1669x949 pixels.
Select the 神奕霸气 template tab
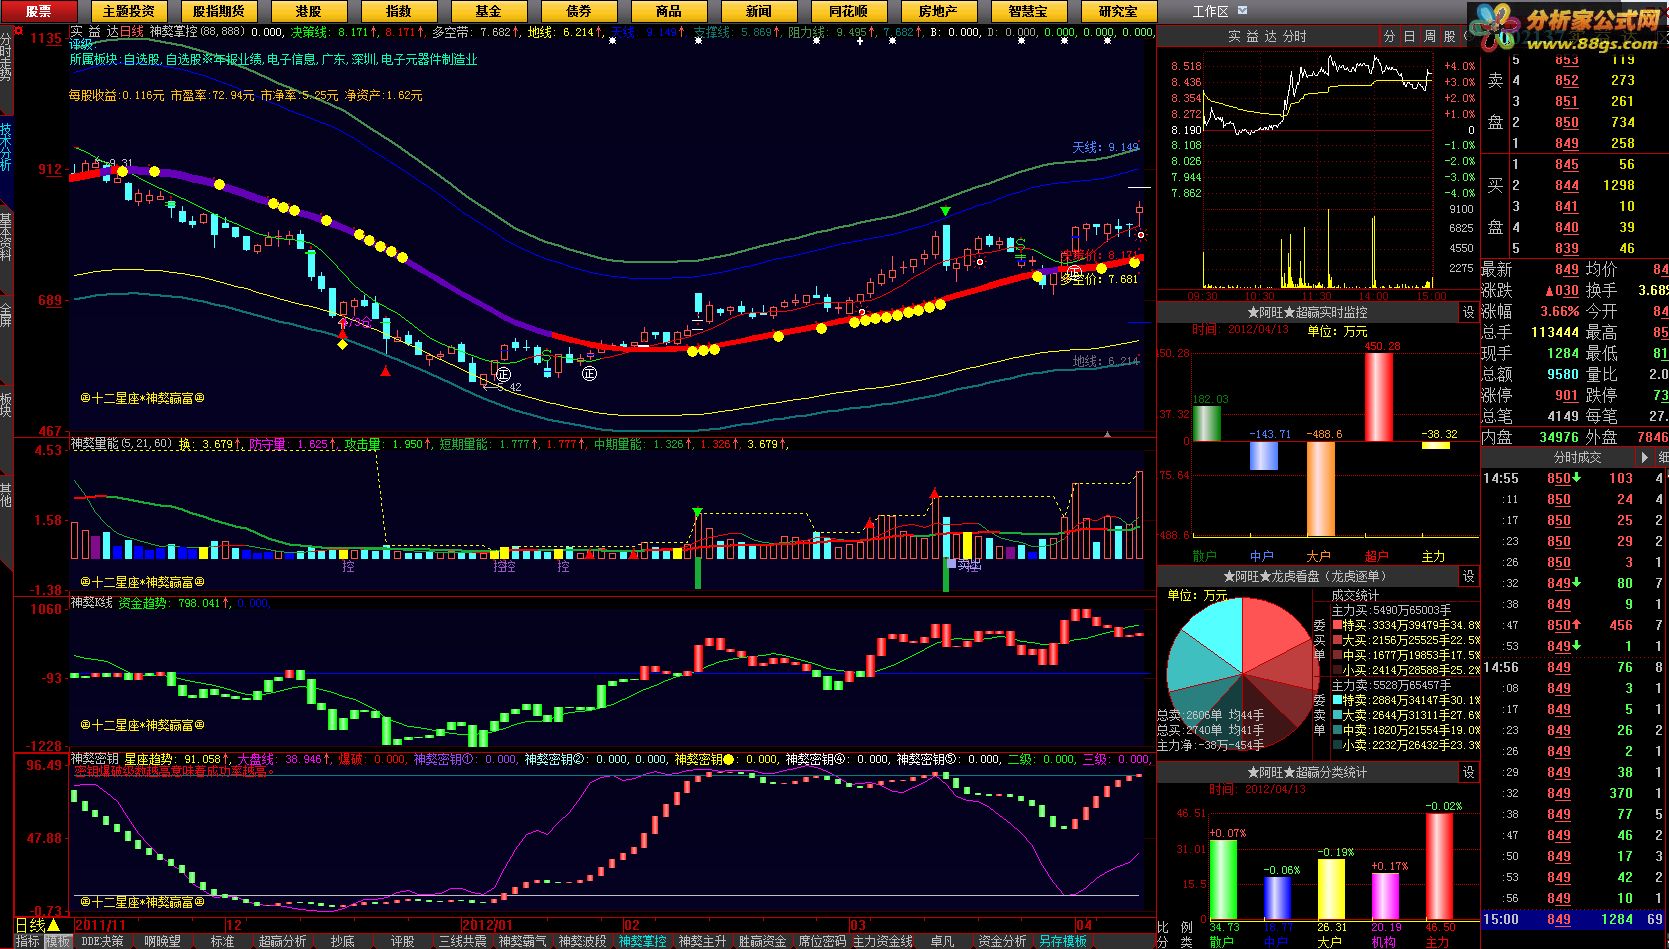(x=522, y=941)
